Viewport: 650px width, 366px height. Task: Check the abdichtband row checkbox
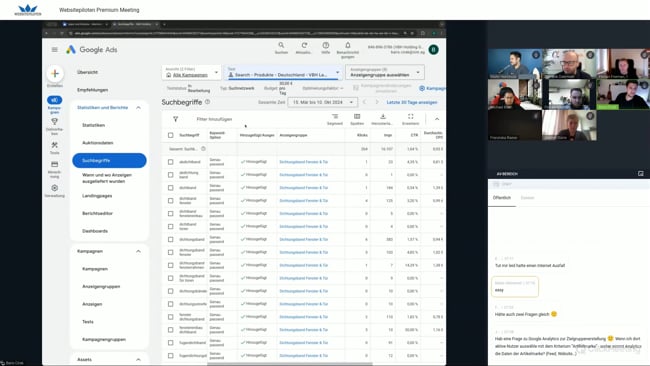coord(170,162)
